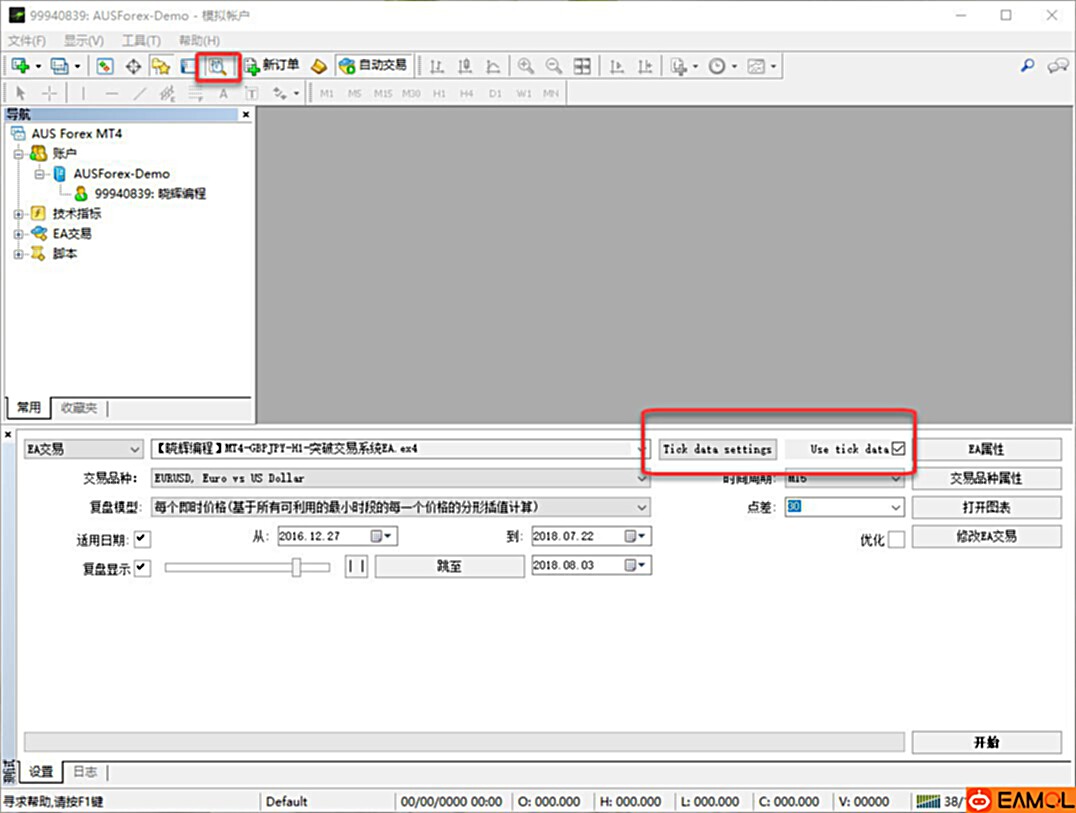Open the 点差 spread dropdown
Viewport: 1076px width, 813px height.
[x=844, y=508]
